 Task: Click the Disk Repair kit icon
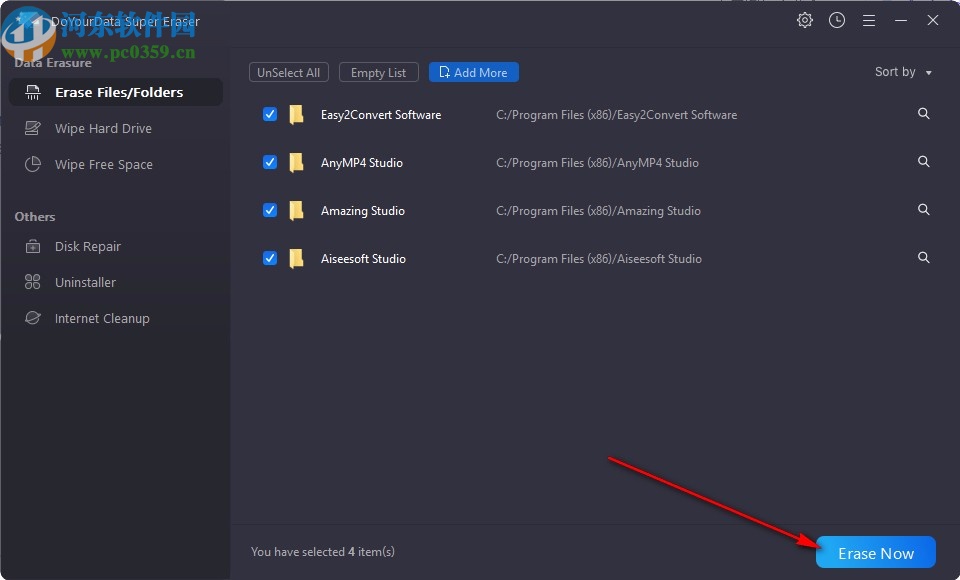pyautogui.click(x=32, y=246)
